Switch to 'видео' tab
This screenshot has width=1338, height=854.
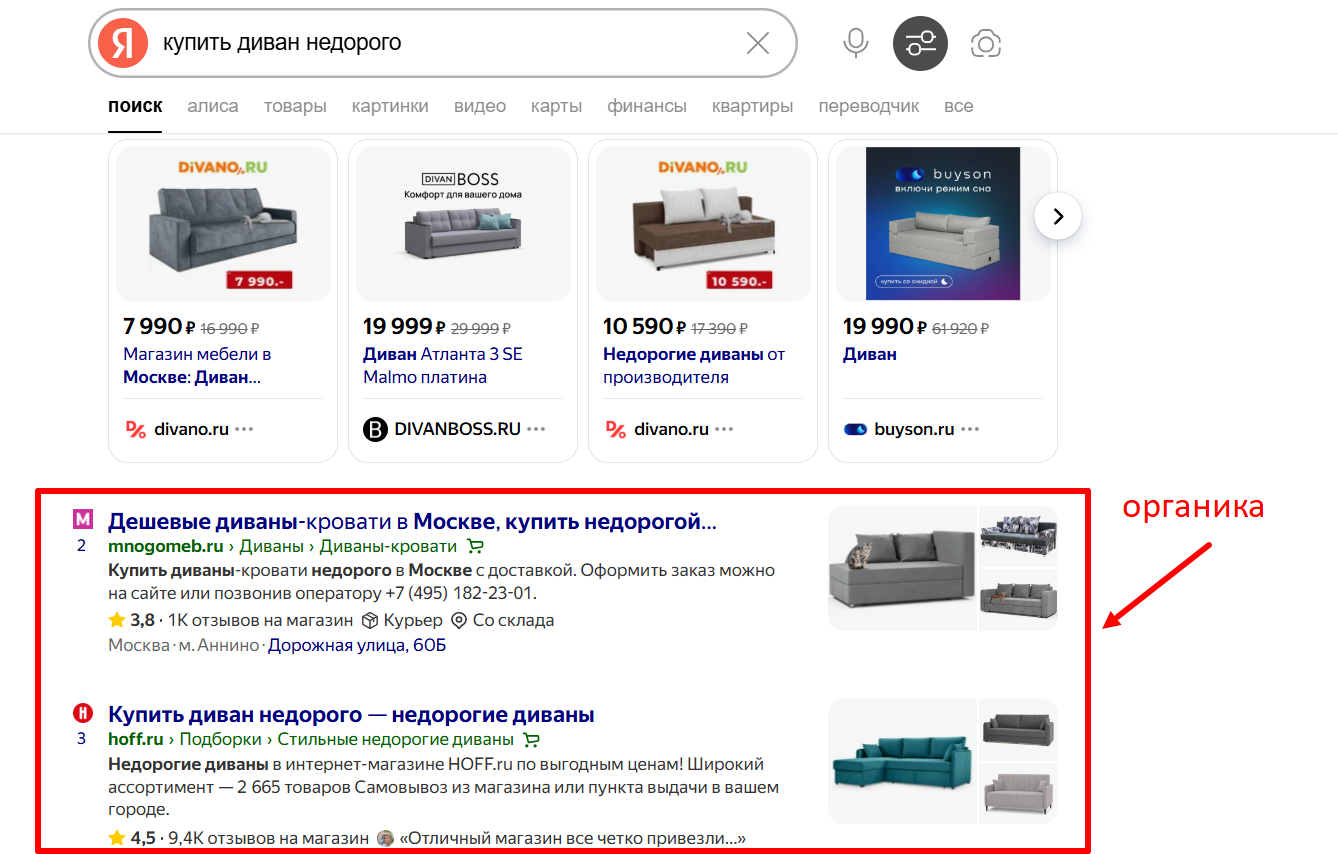(480, 106)
